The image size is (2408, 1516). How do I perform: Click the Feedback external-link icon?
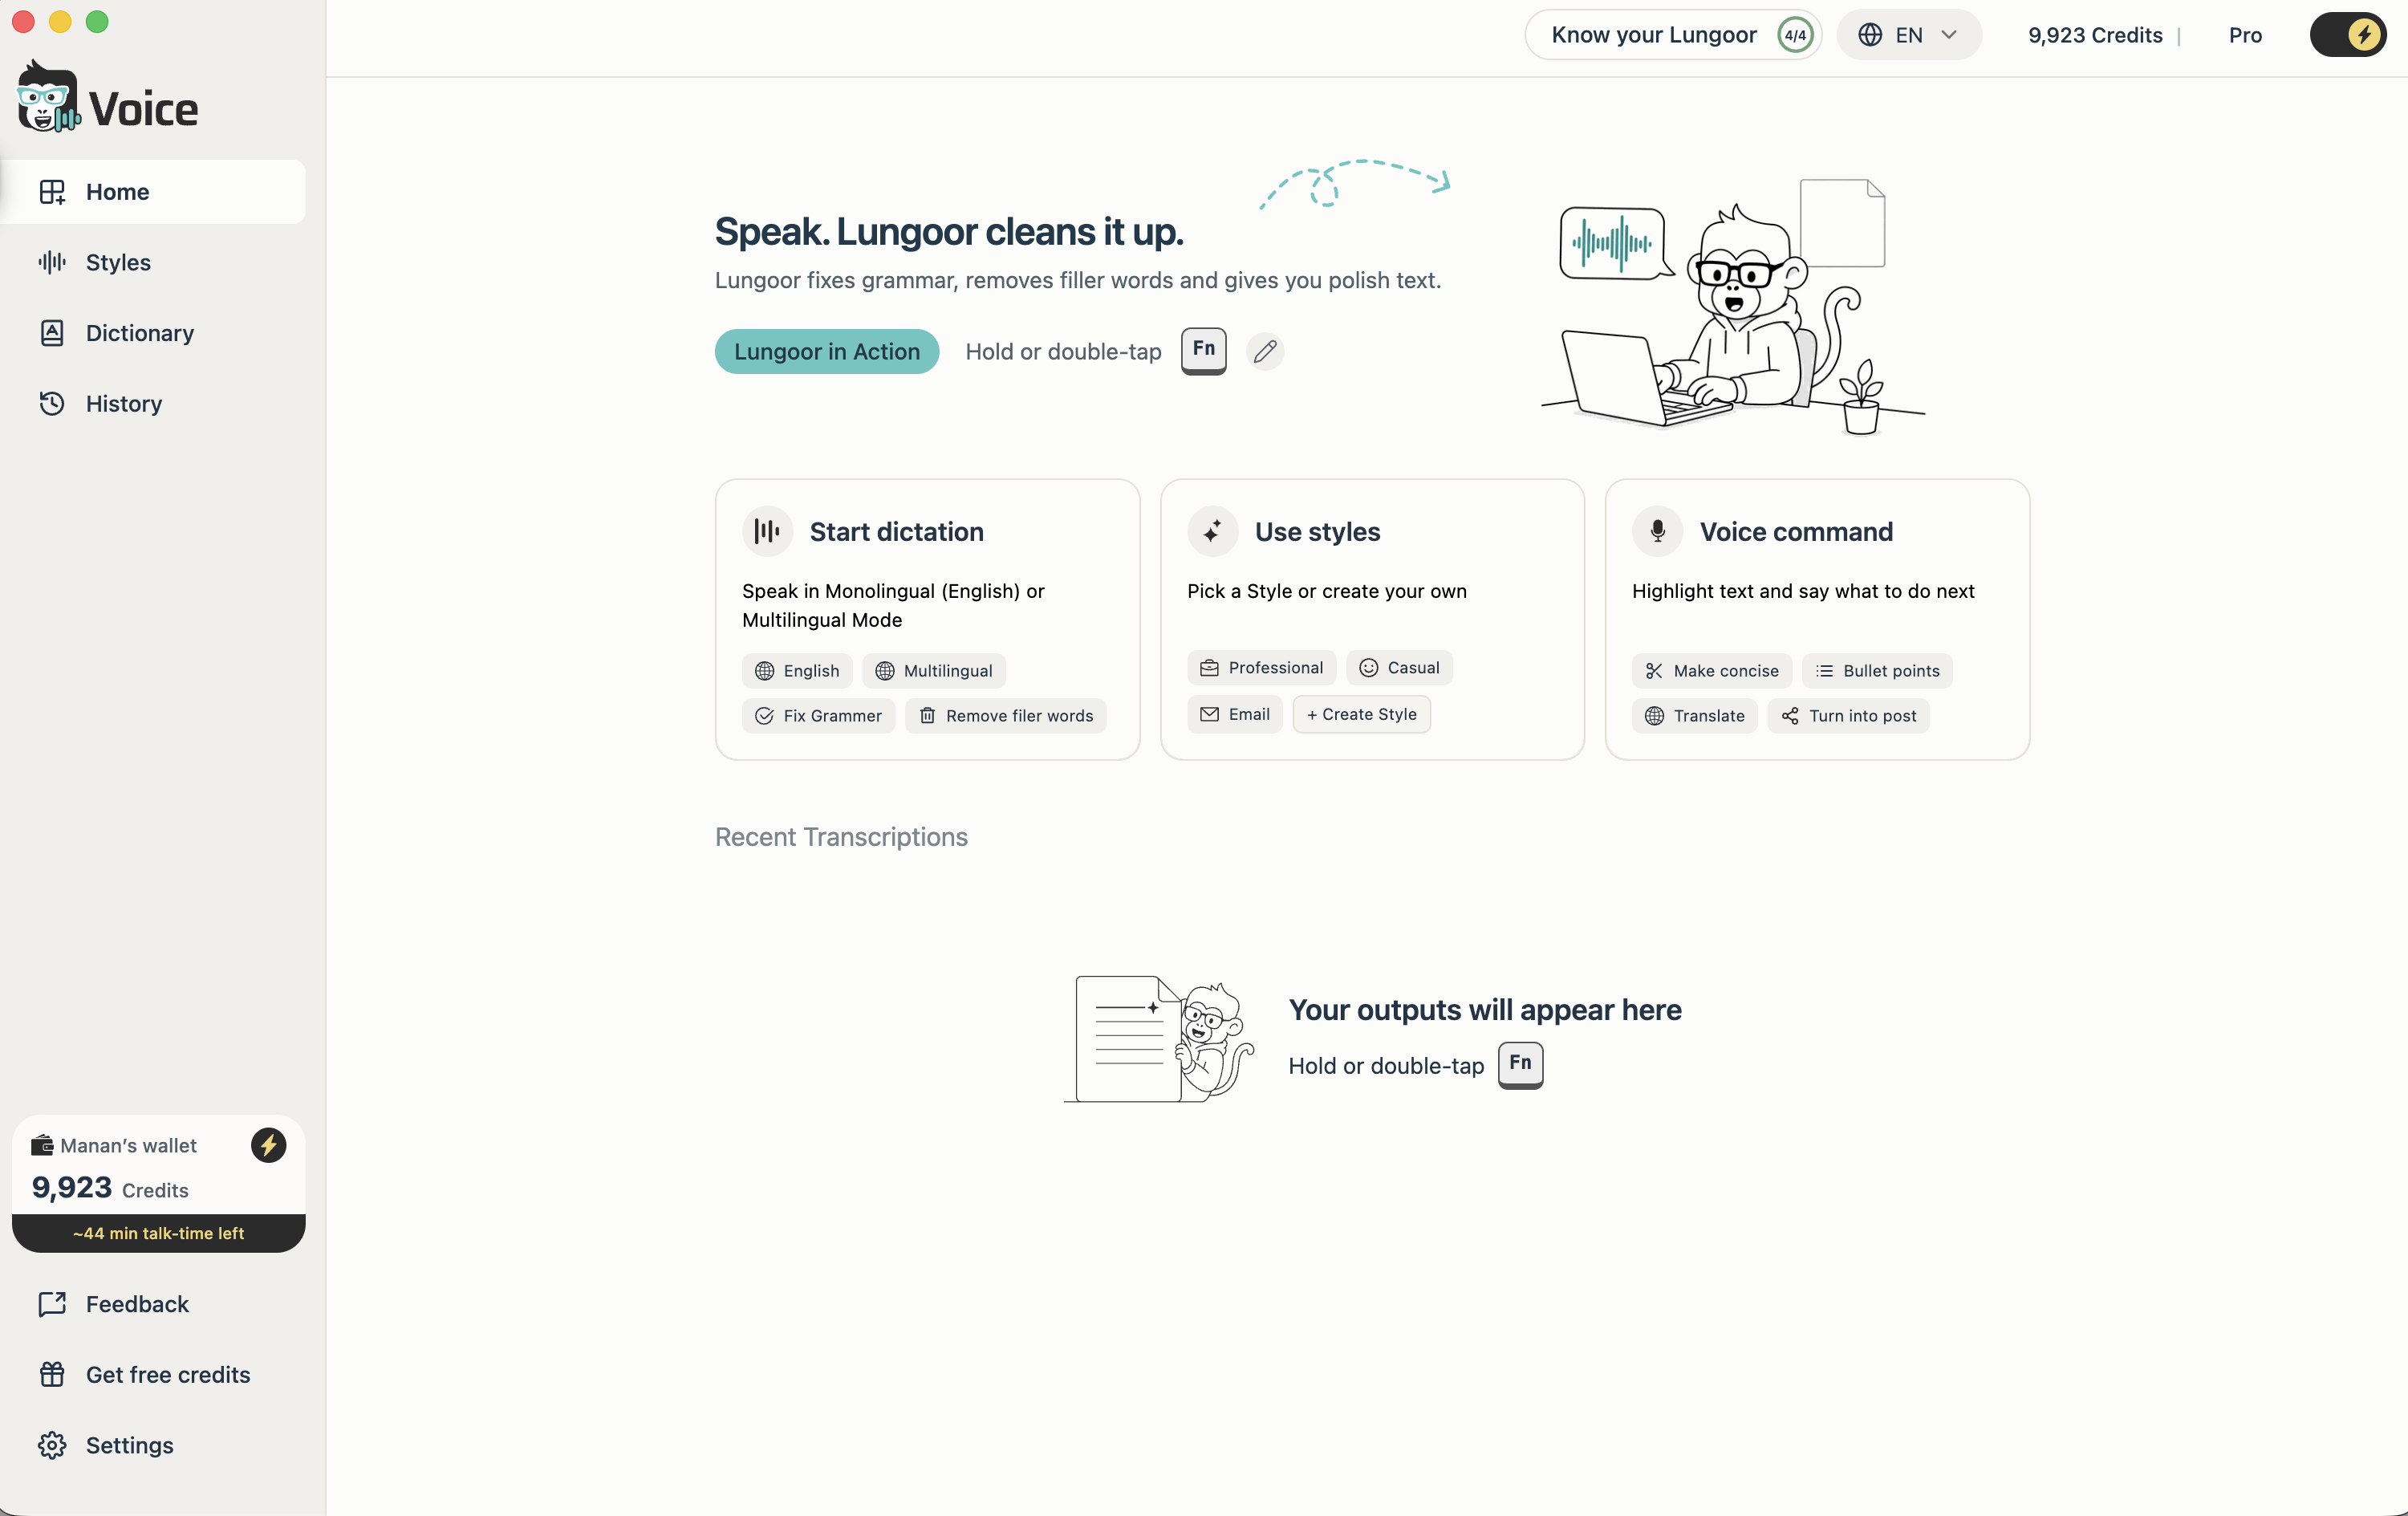[52, 1304]
